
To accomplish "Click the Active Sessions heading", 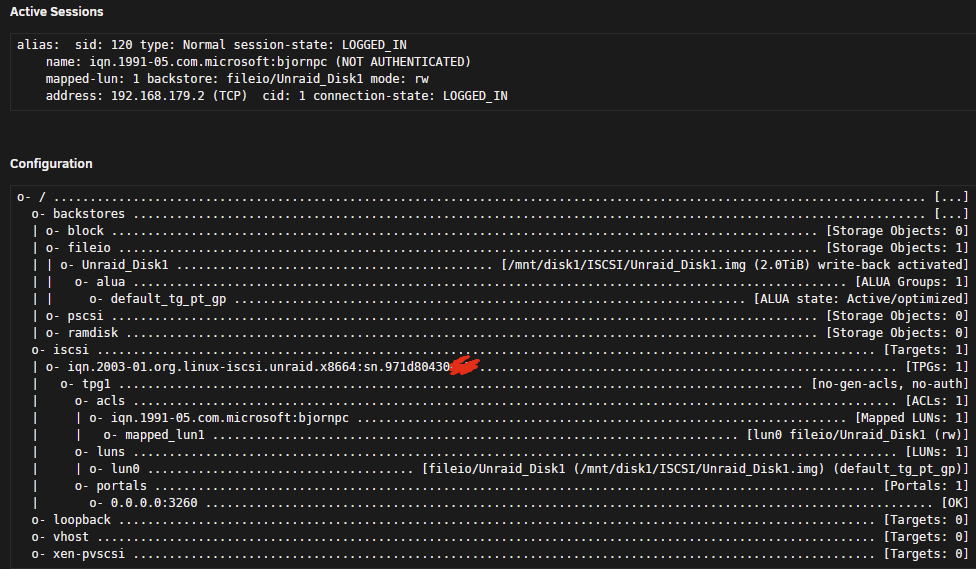I will [x=57, y=12].
